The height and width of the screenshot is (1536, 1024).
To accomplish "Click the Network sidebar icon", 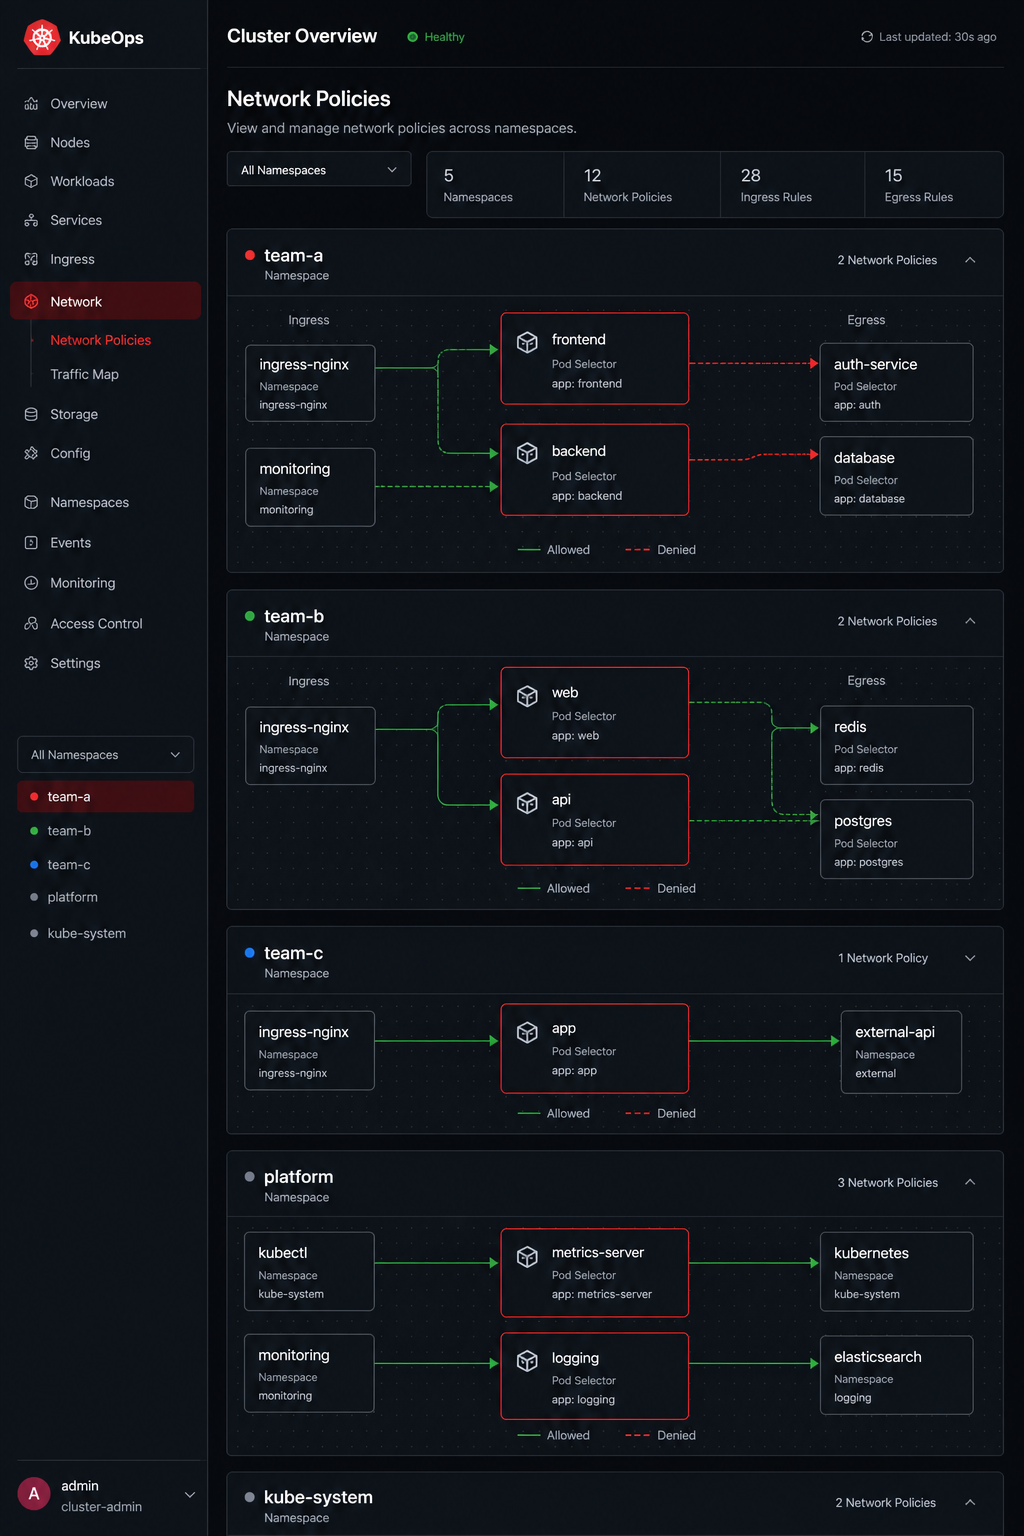I will point(31,302).
